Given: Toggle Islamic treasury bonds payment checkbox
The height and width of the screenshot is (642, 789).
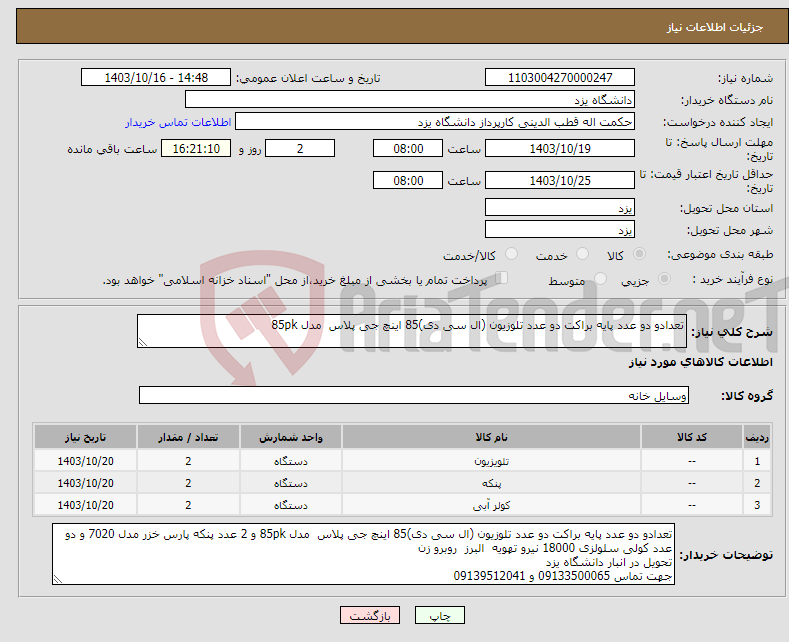Looking at the screenshot, I should pyautogui.click(x=502, y=278).
